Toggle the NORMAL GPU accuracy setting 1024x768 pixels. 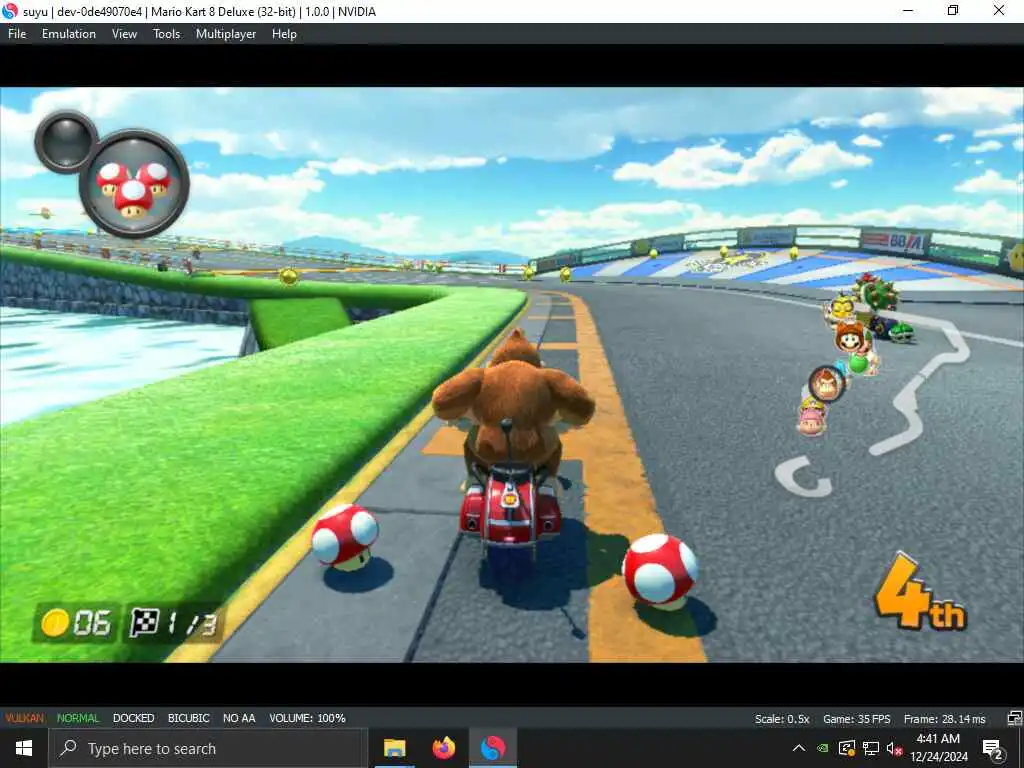(78, 718)
